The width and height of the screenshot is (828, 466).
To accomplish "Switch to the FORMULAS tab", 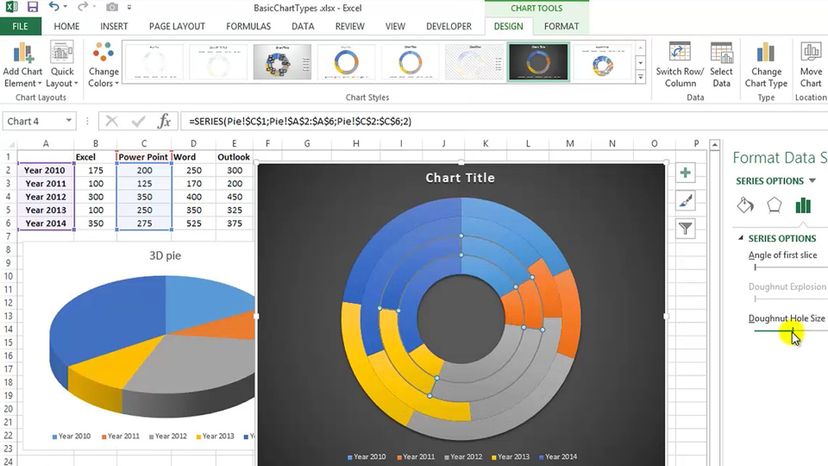I will tap(248, 26).
